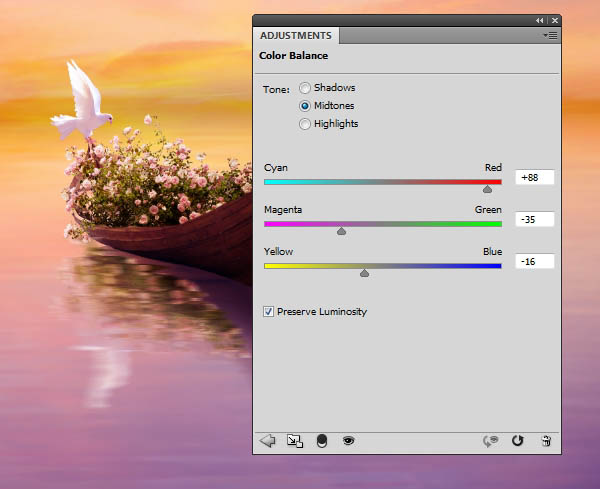Click the Cyan-Red slider handle

pos(487,189)
